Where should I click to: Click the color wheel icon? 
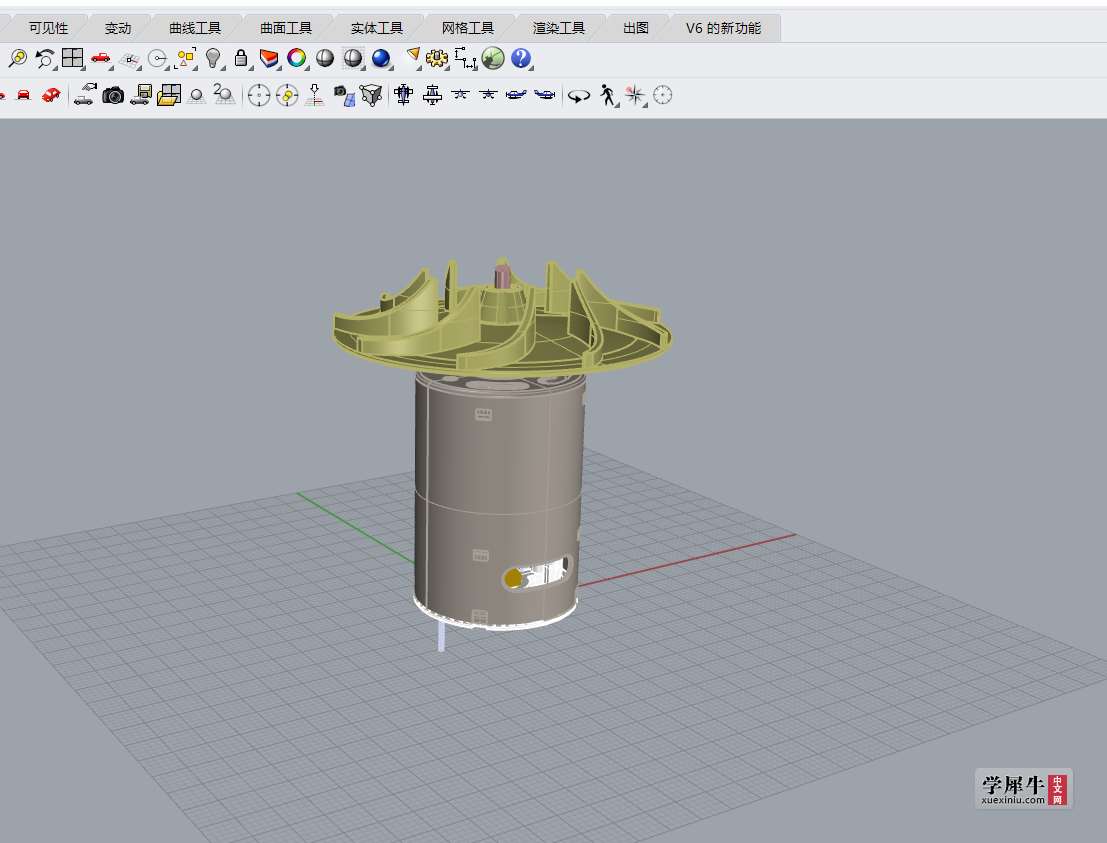297,59
